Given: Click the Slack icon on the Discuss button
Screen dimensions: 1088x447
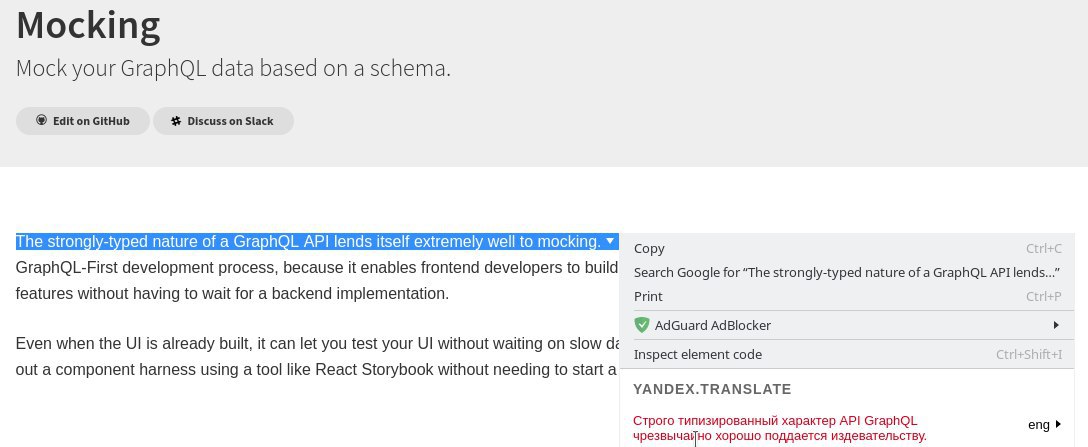Looking at the screenshot, I should click(176, 121).
